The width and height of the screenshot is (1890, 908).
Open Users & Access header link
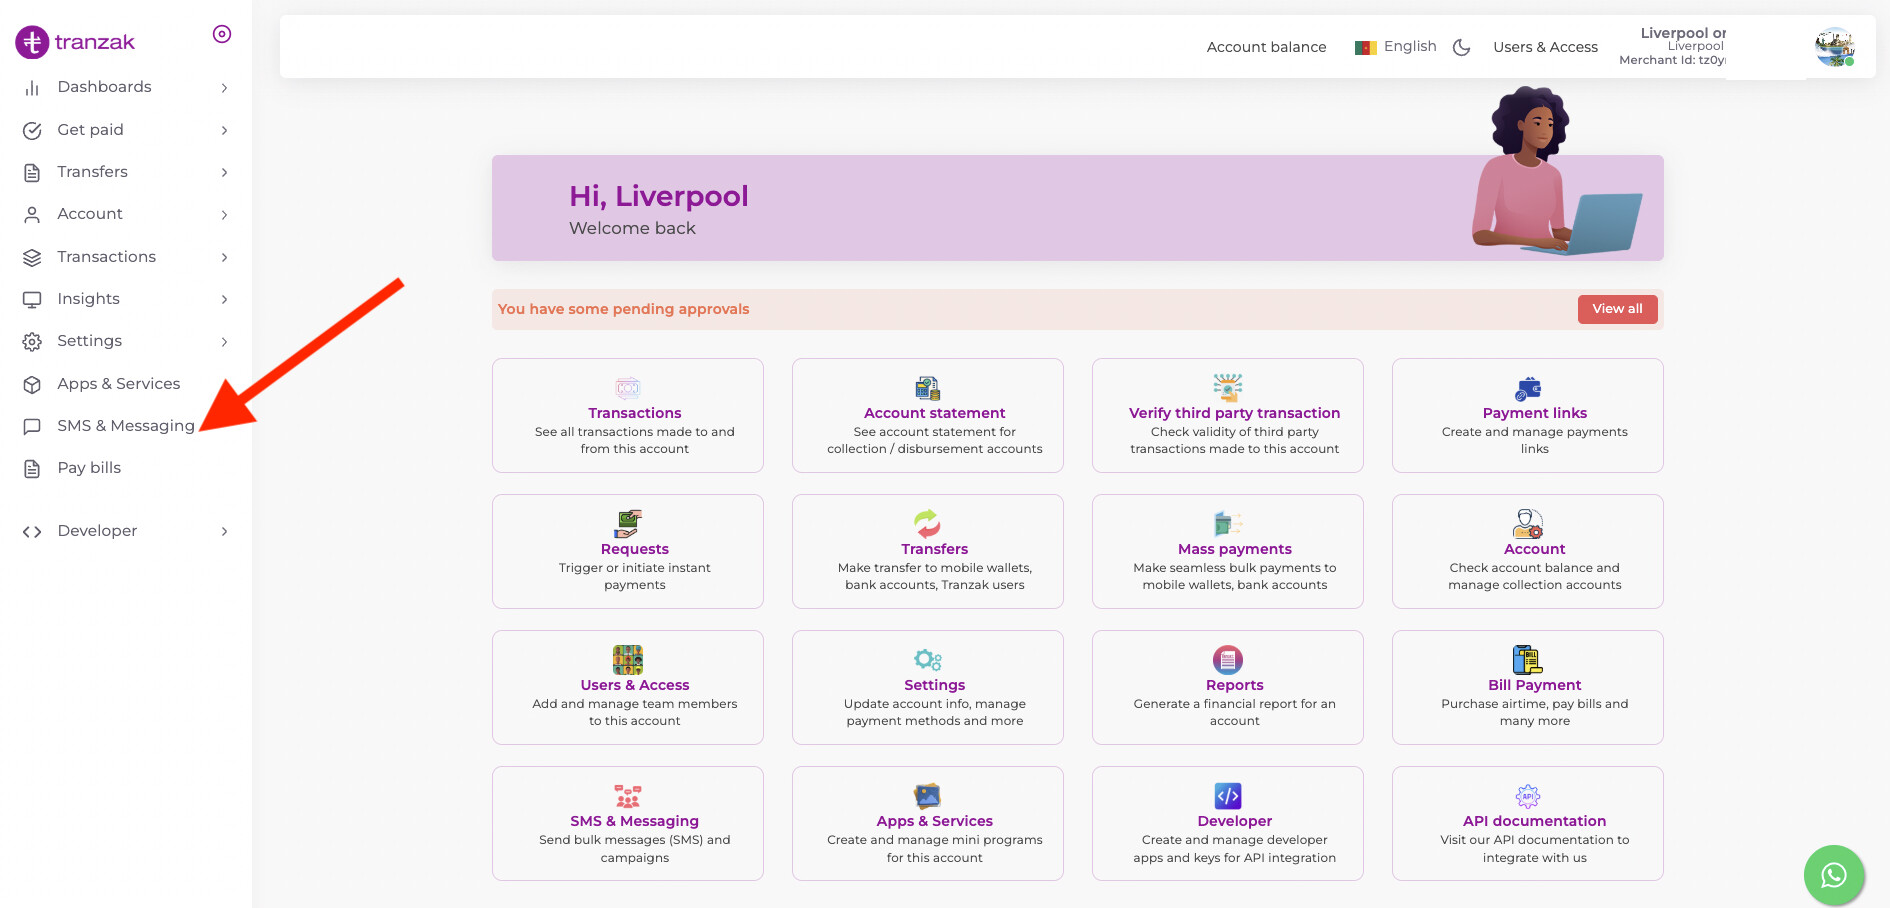coord(1545,47)
